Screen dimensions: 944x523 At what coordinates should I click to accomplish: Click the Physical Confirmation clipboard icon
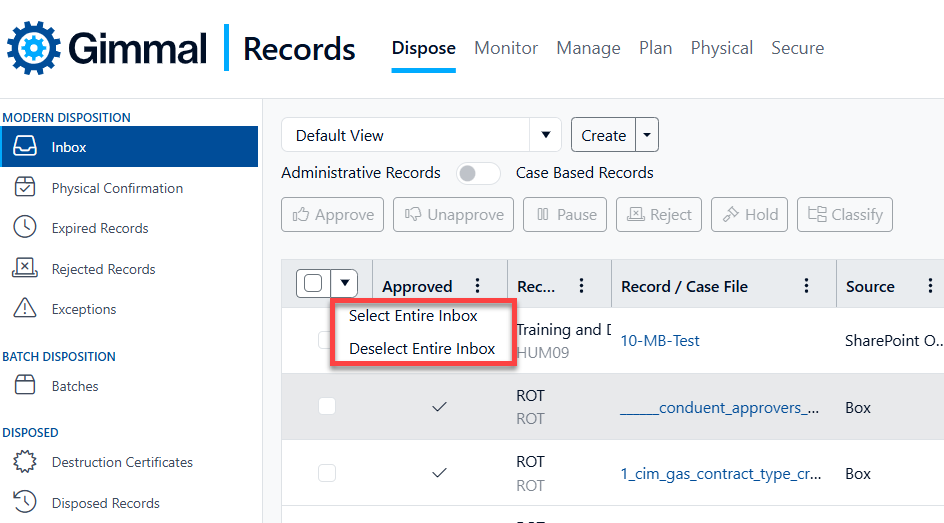(x=25, y=188)
